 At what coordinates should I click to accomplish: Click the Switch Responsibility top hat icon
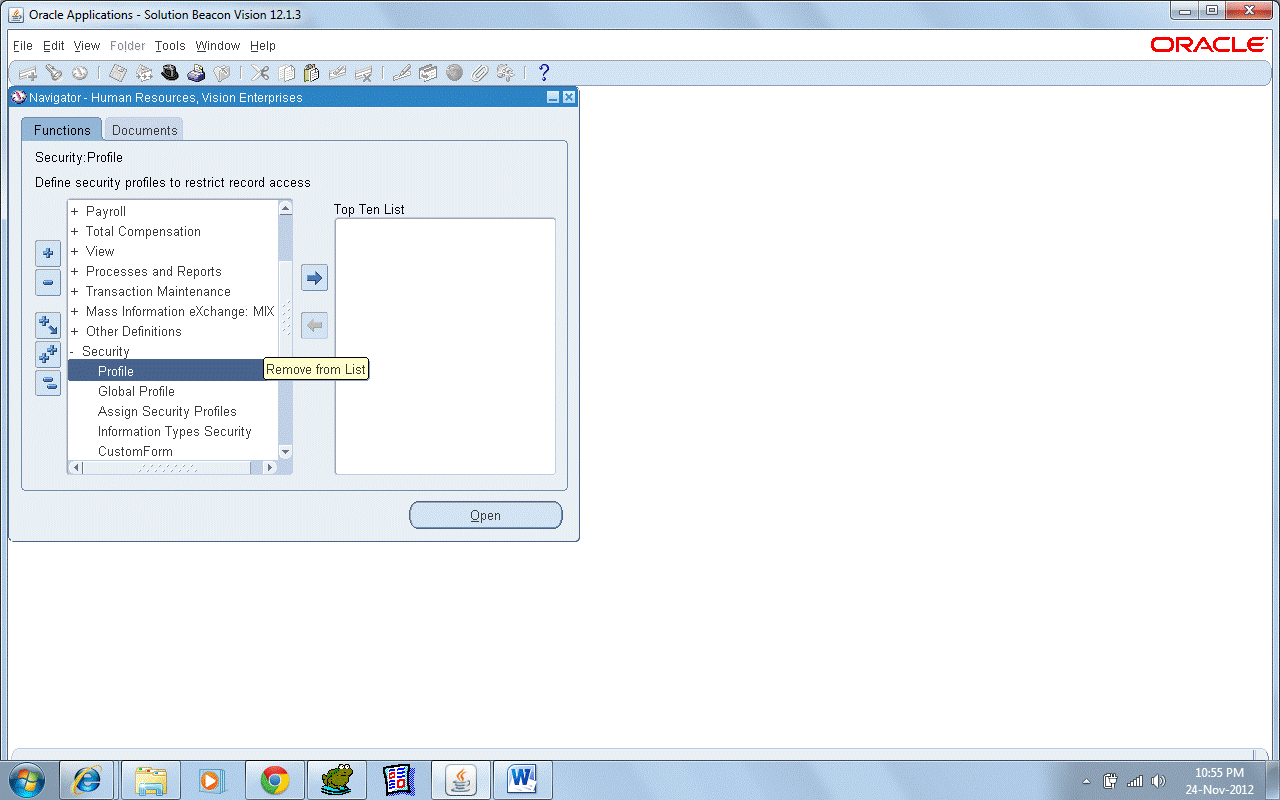pos(170,72)
